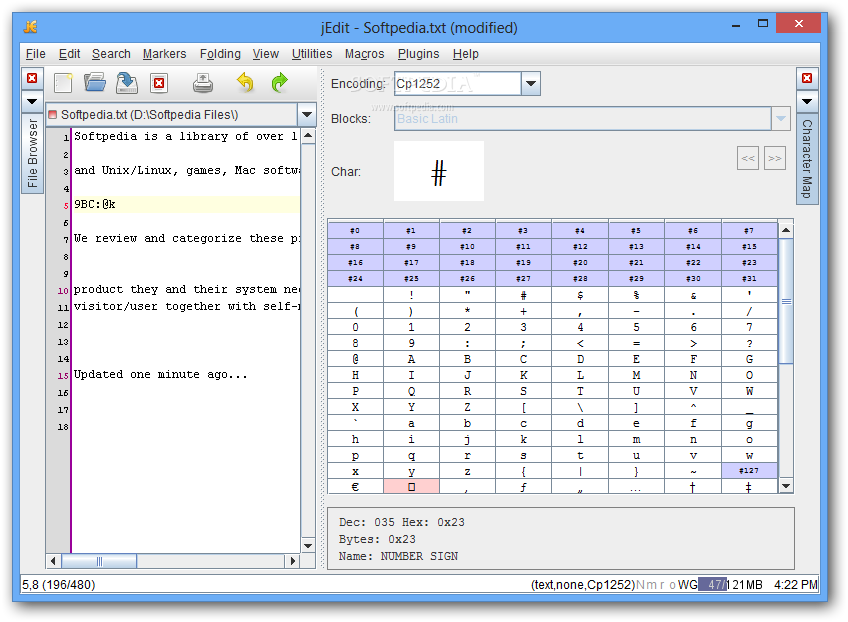Open the left dock dropdown arrow menu
The image size is (848, 622).
click(x=32, y=101)
